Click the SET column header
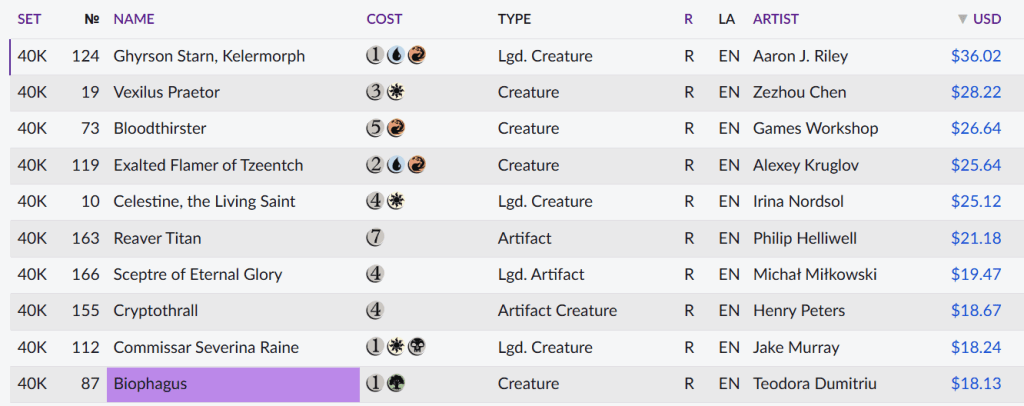The height and width of the screenshot is (406, 1024). 29,19
